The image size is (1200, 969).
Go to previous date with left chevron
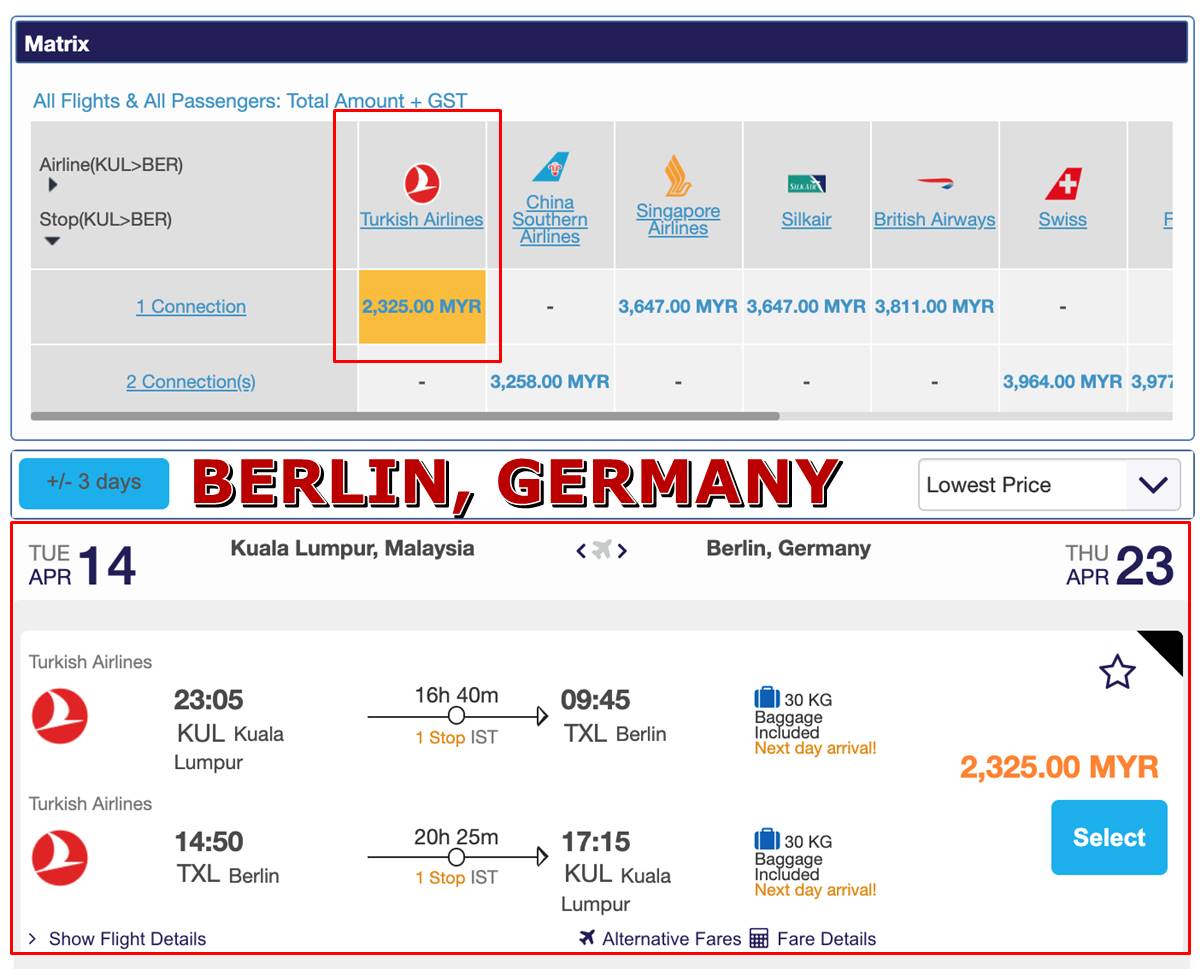click(581, 550)
